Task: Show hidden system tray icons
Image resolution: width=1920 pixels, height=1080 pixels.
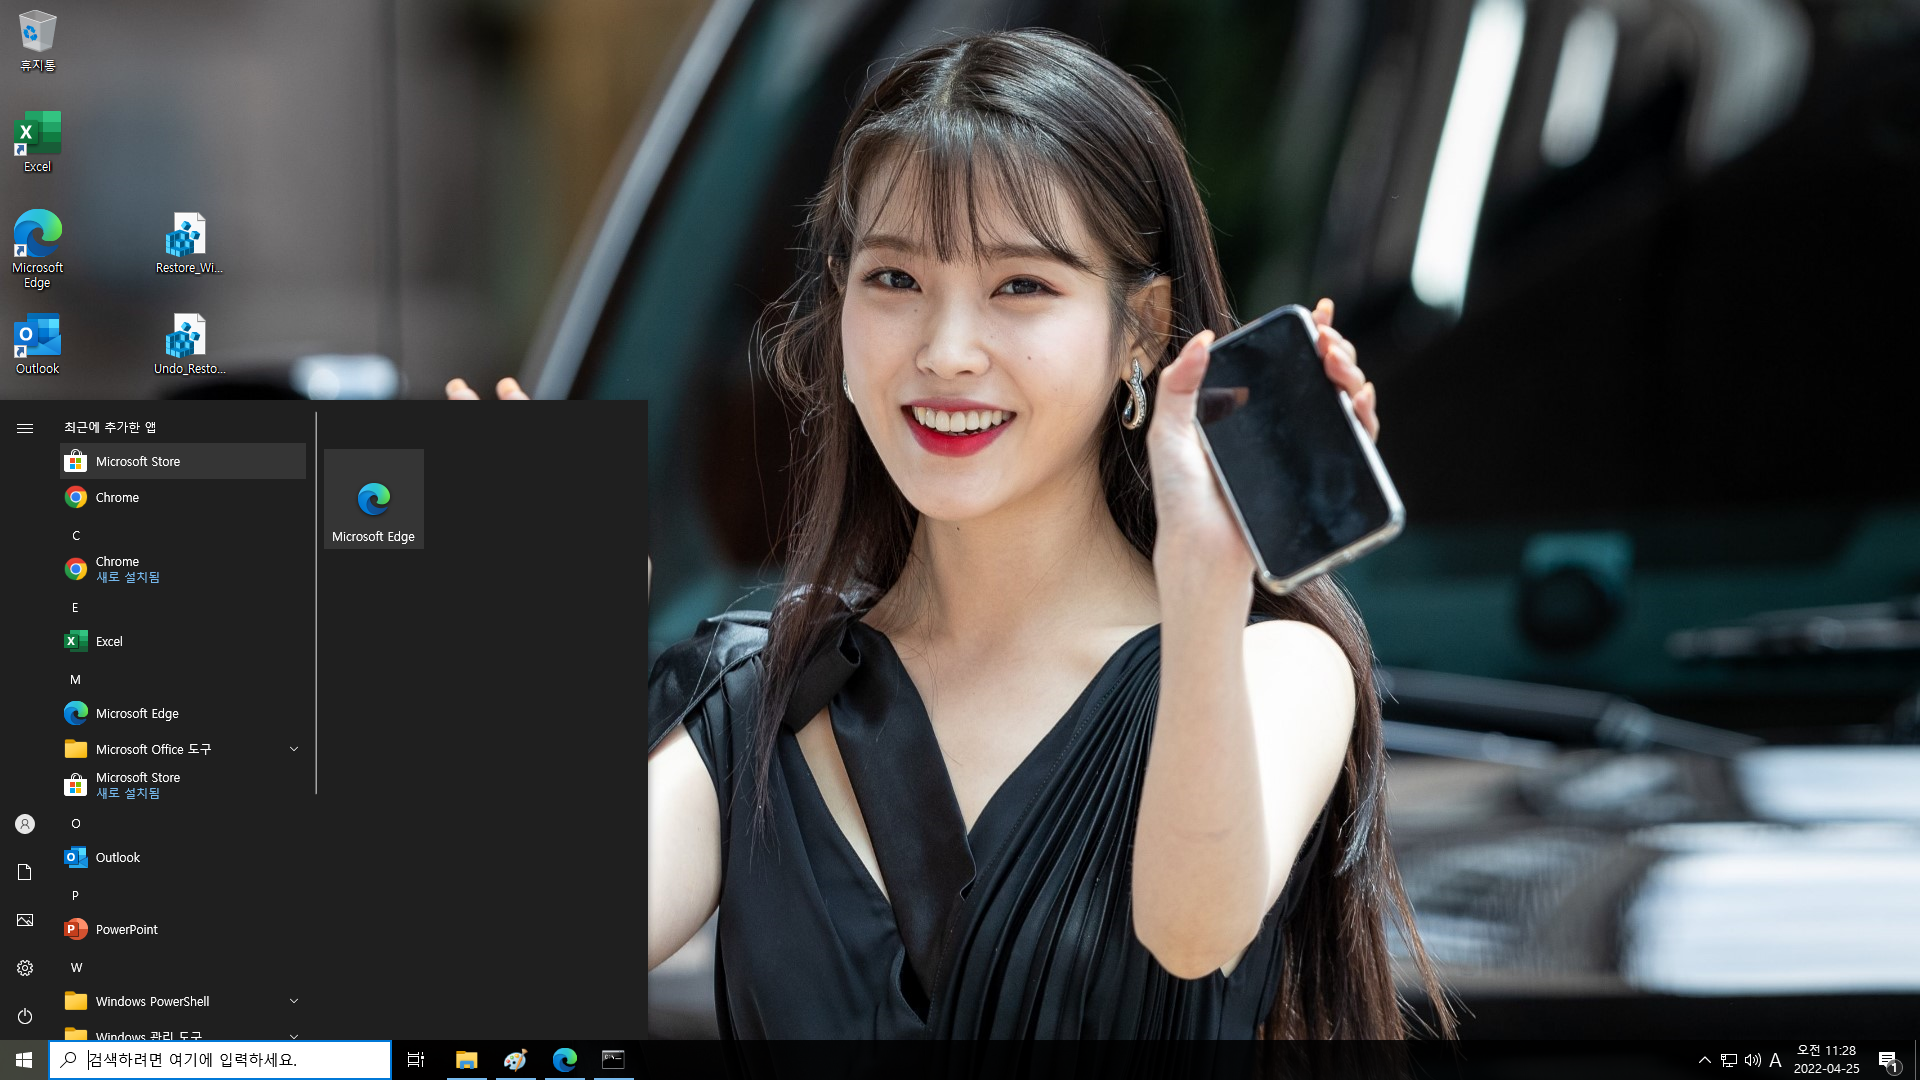Action: click(x=1704, y=1060)
